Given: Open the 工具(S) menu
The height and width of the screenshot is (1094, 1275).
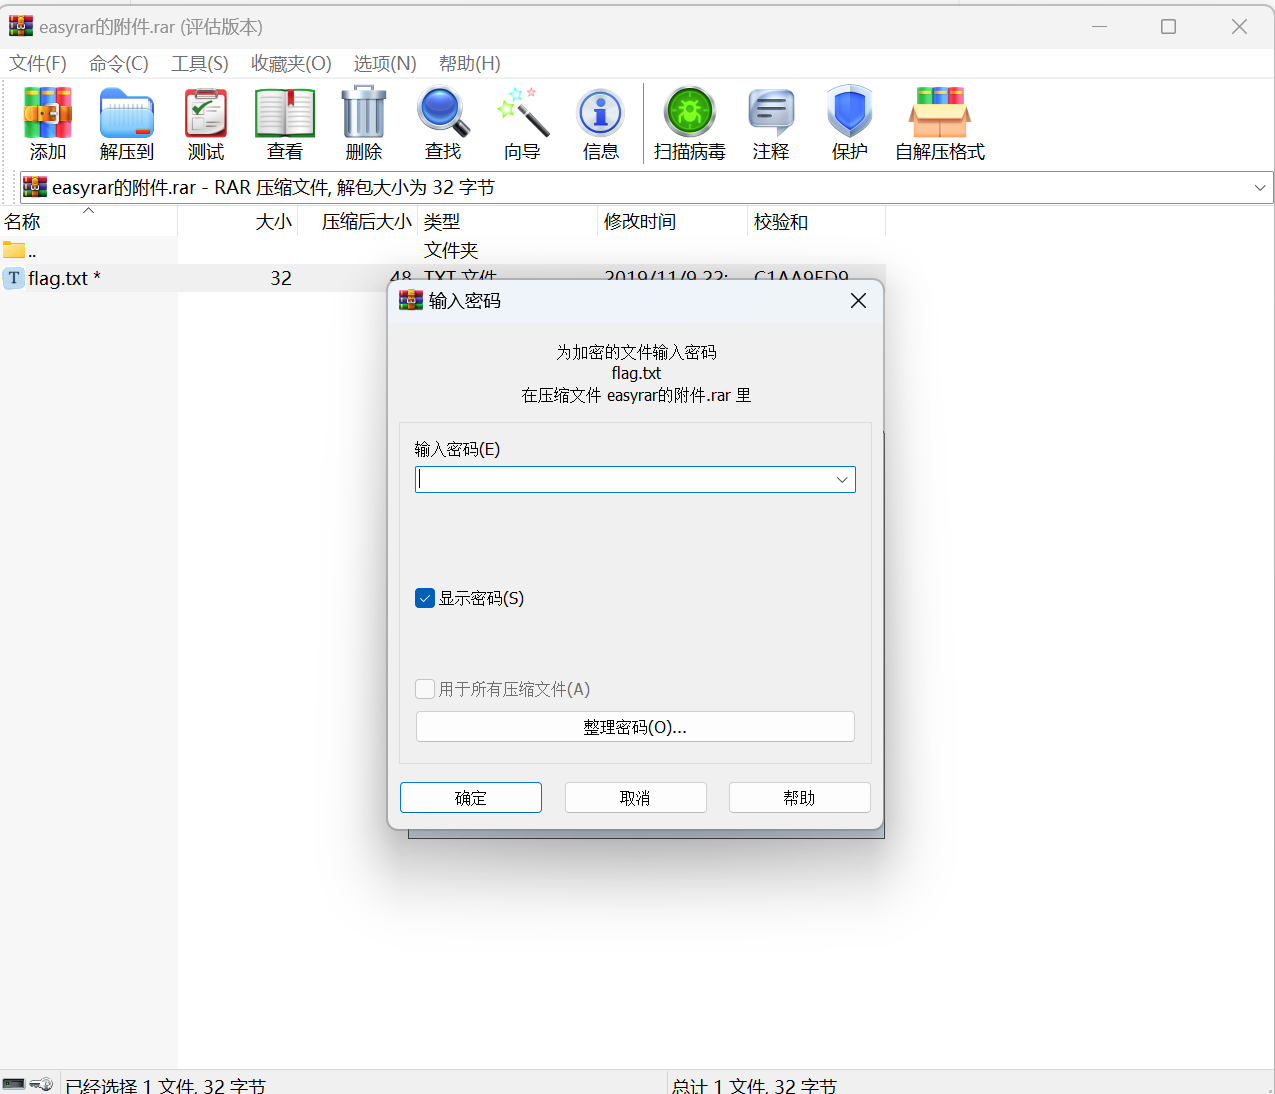Looking at the screenshot, I should (x=200, y=64).
